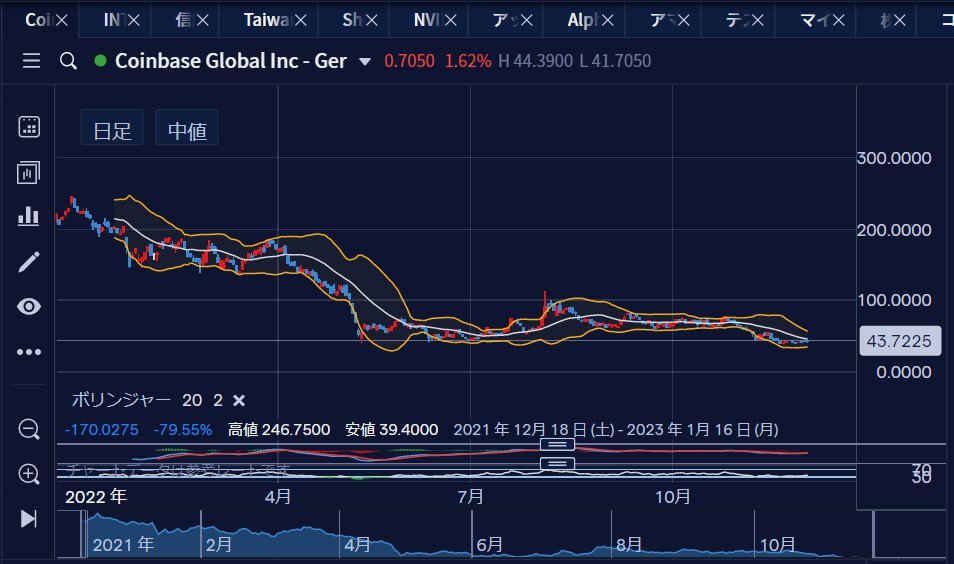Viewport: 954px width, 564px height.
Task: Click the -79.55% change value
Action: point(183,430)
